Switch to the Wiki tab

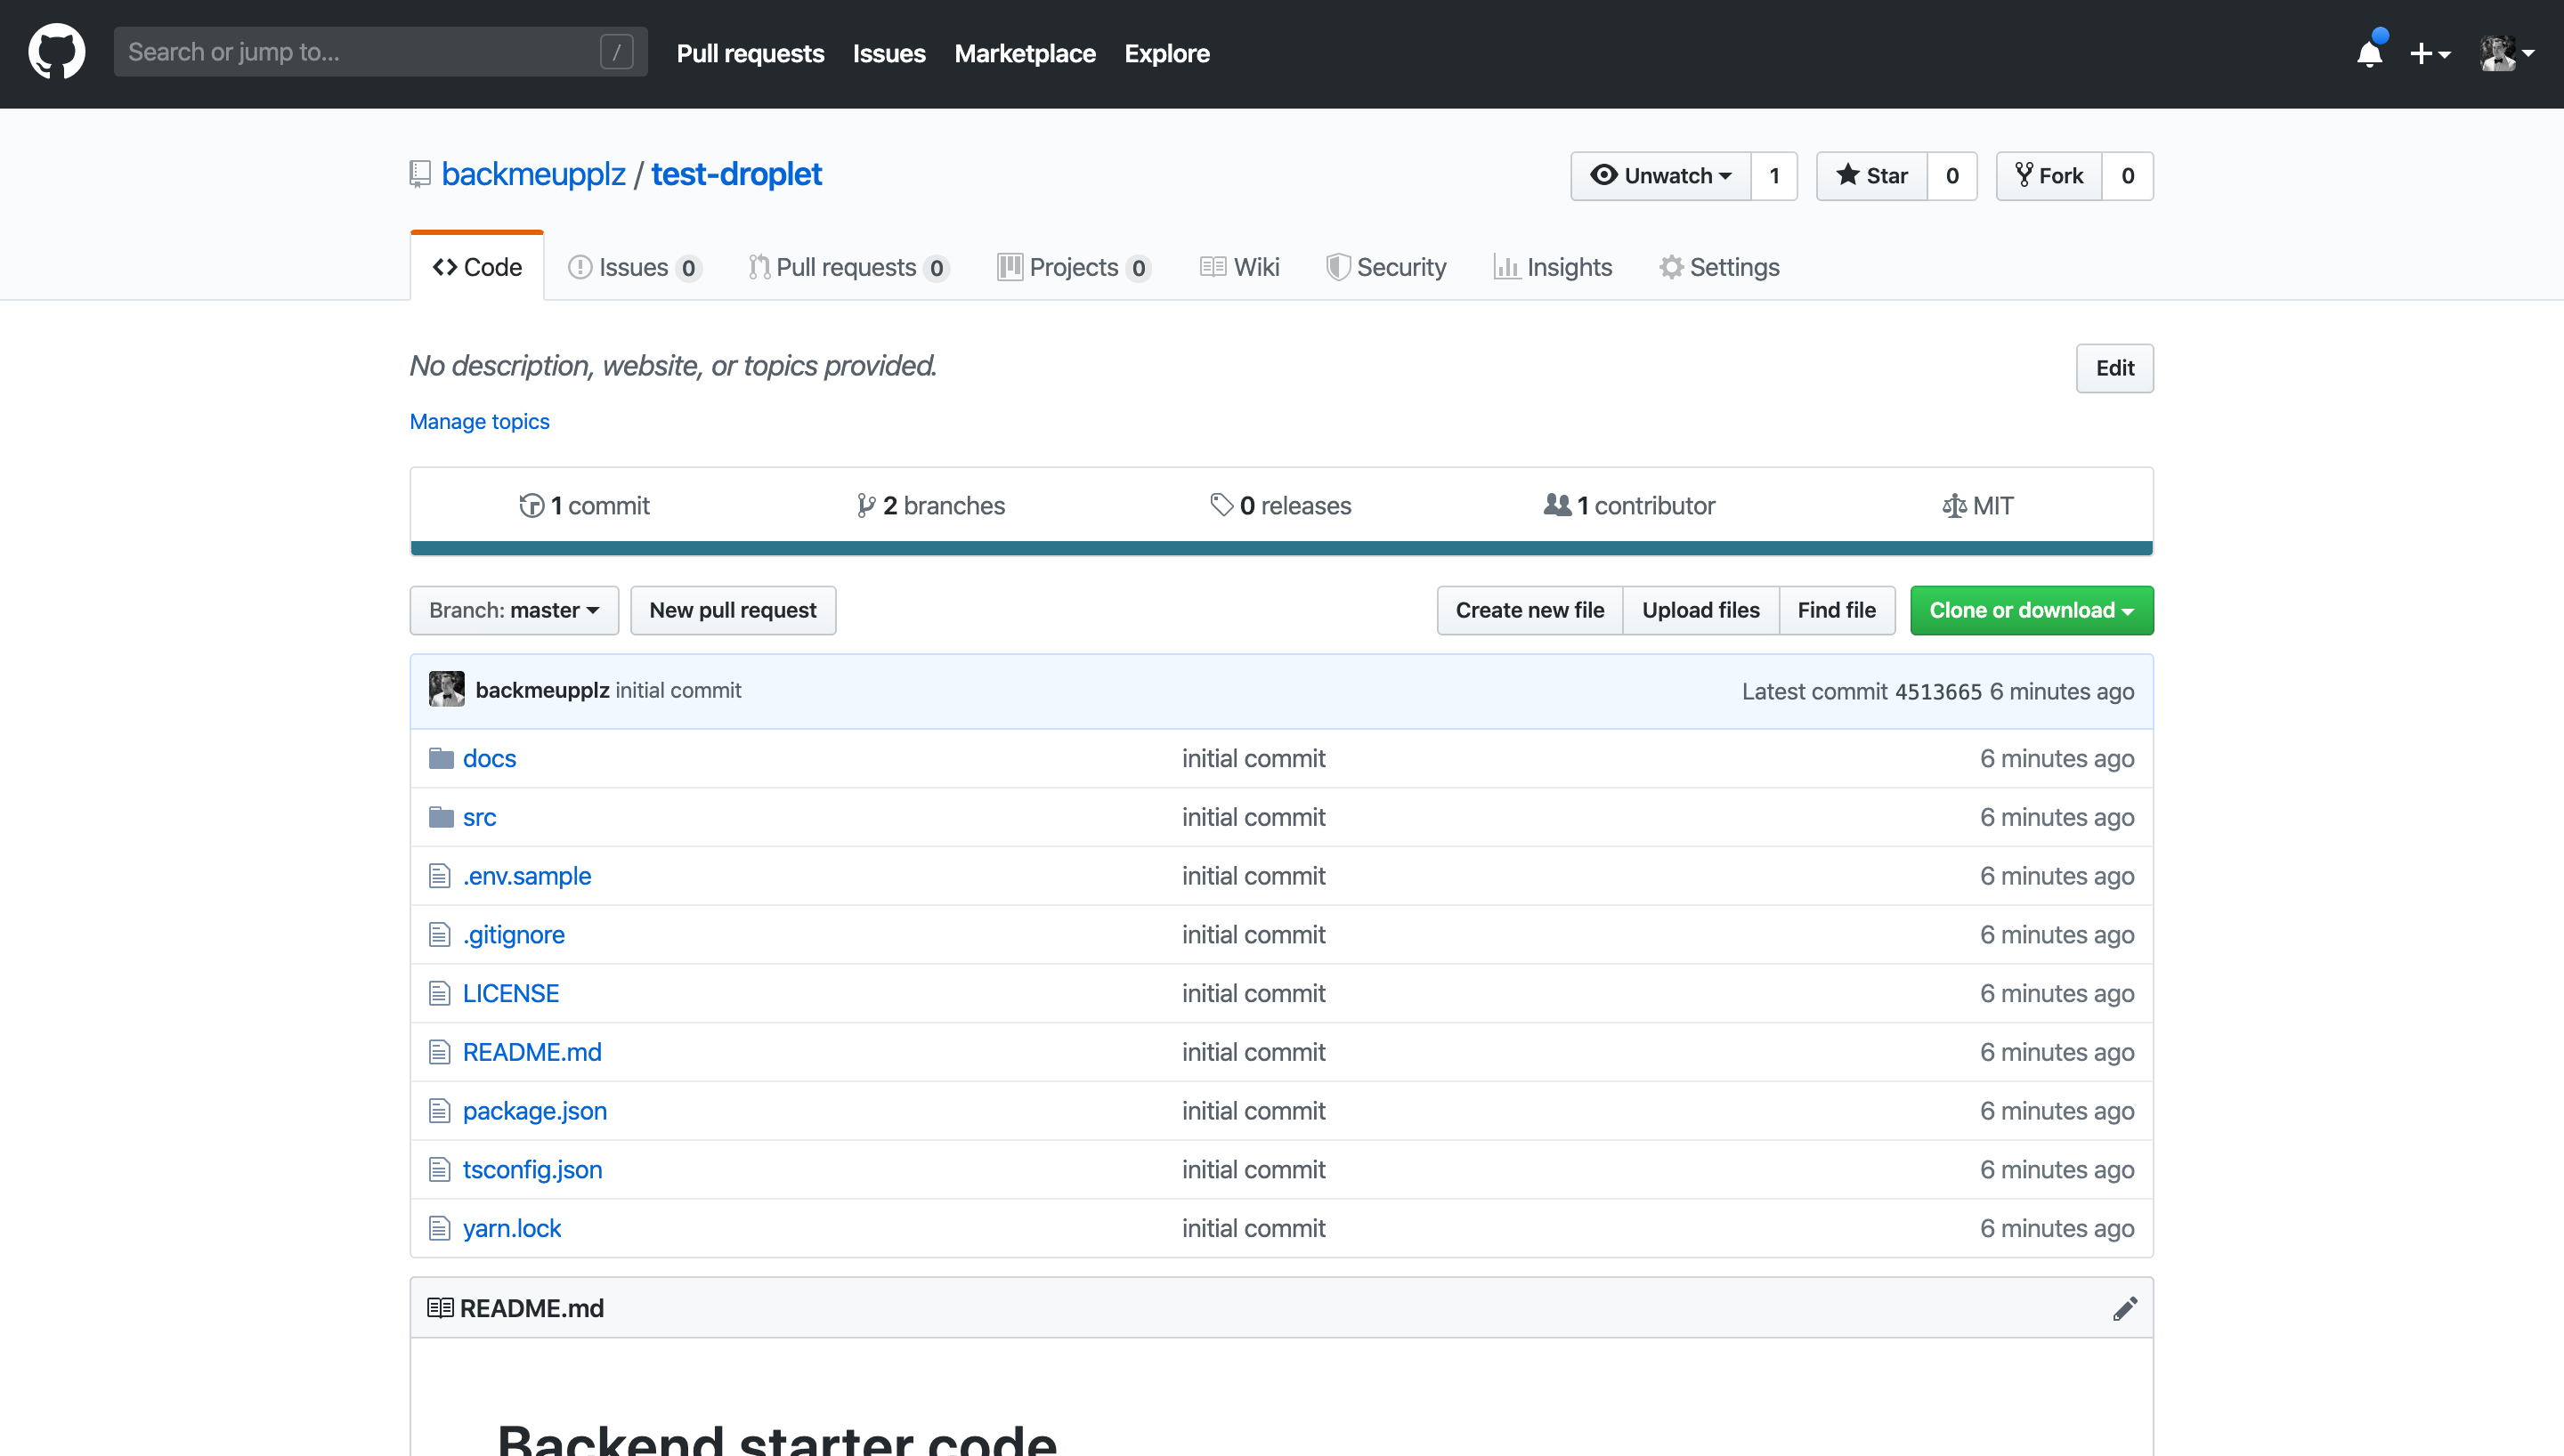[1240, 267]
